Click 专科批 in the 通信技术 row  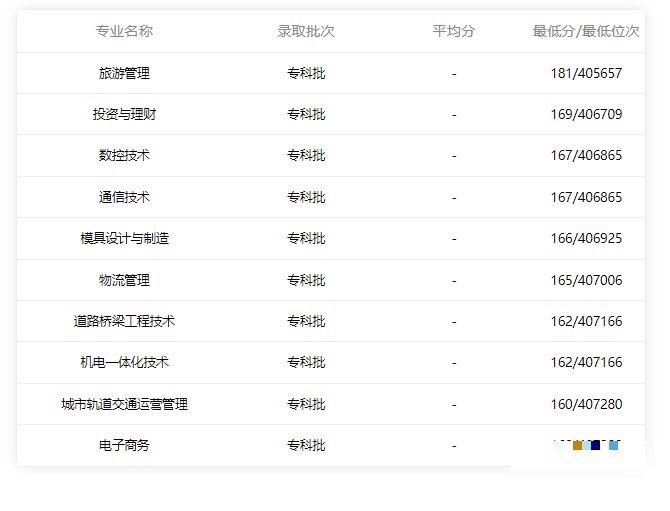pos(306,197)
